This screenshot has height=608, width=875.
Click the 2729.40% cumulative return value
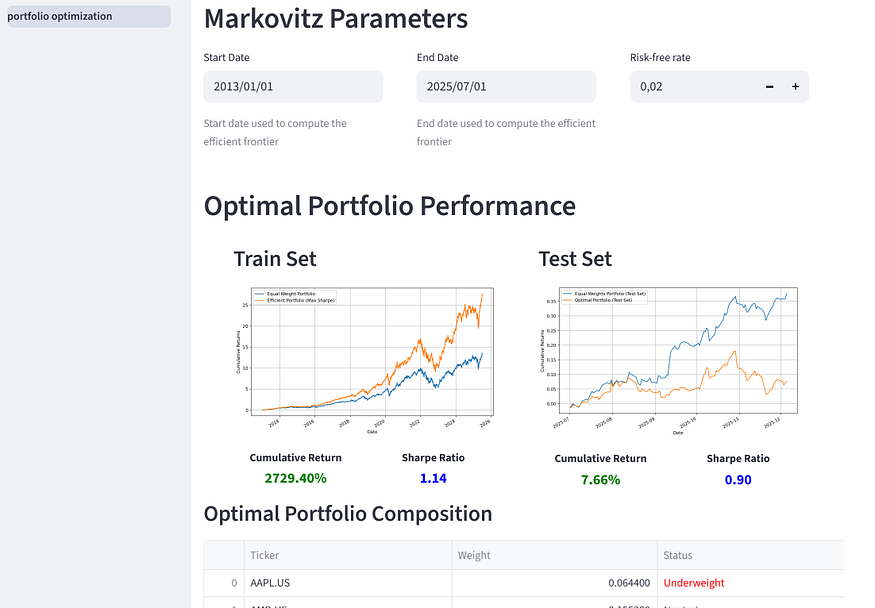point(295,478)
